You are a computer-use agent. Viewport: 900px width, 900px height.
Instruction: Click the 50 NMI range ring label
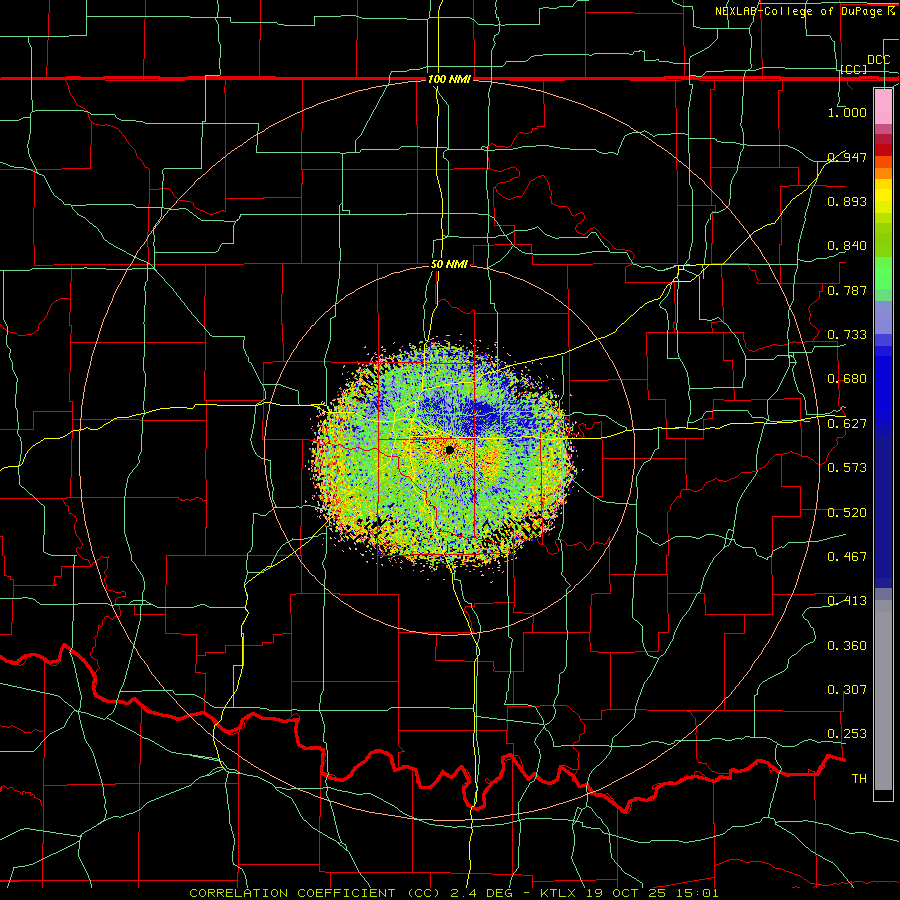[x=449, y=264]
